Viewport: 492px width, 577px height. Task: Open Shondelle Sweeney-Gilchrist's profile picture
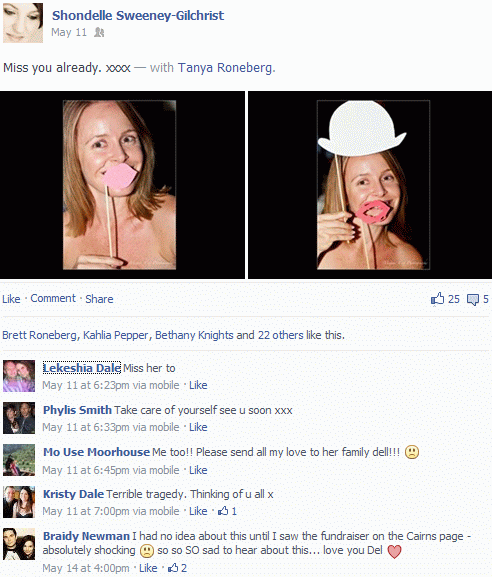[x=23, y=23]
